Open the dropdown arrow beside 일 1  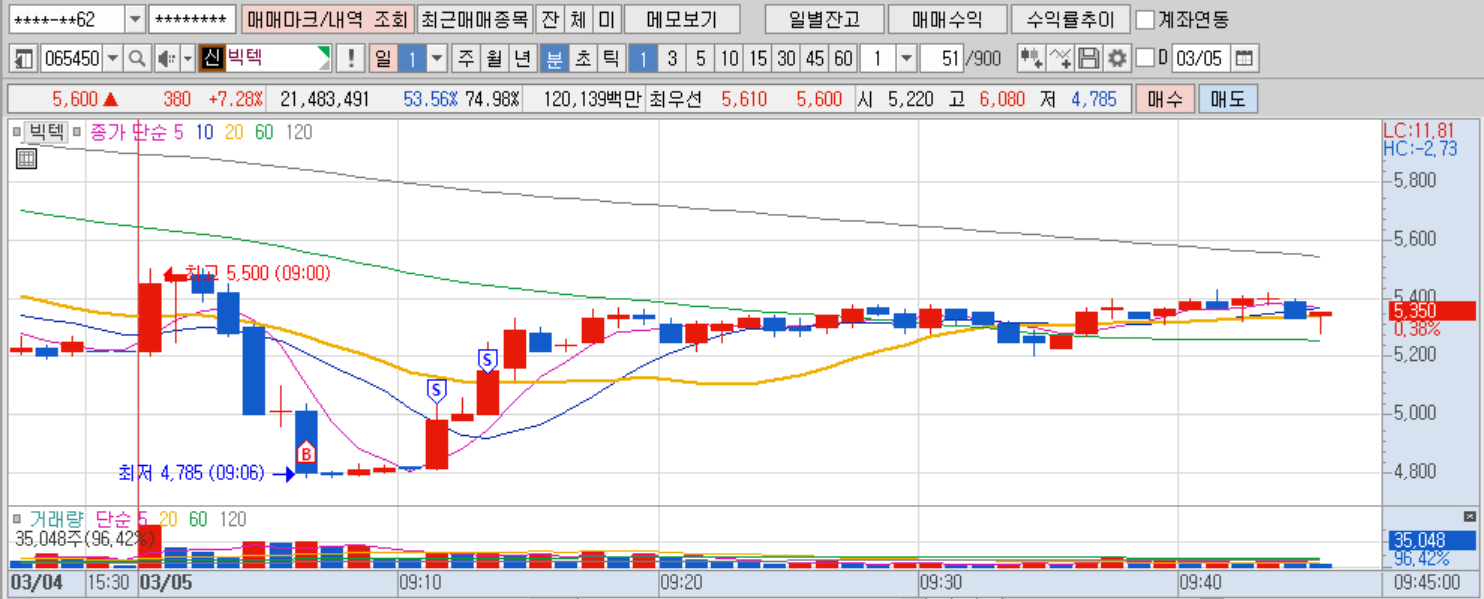(x=437, y=59)
